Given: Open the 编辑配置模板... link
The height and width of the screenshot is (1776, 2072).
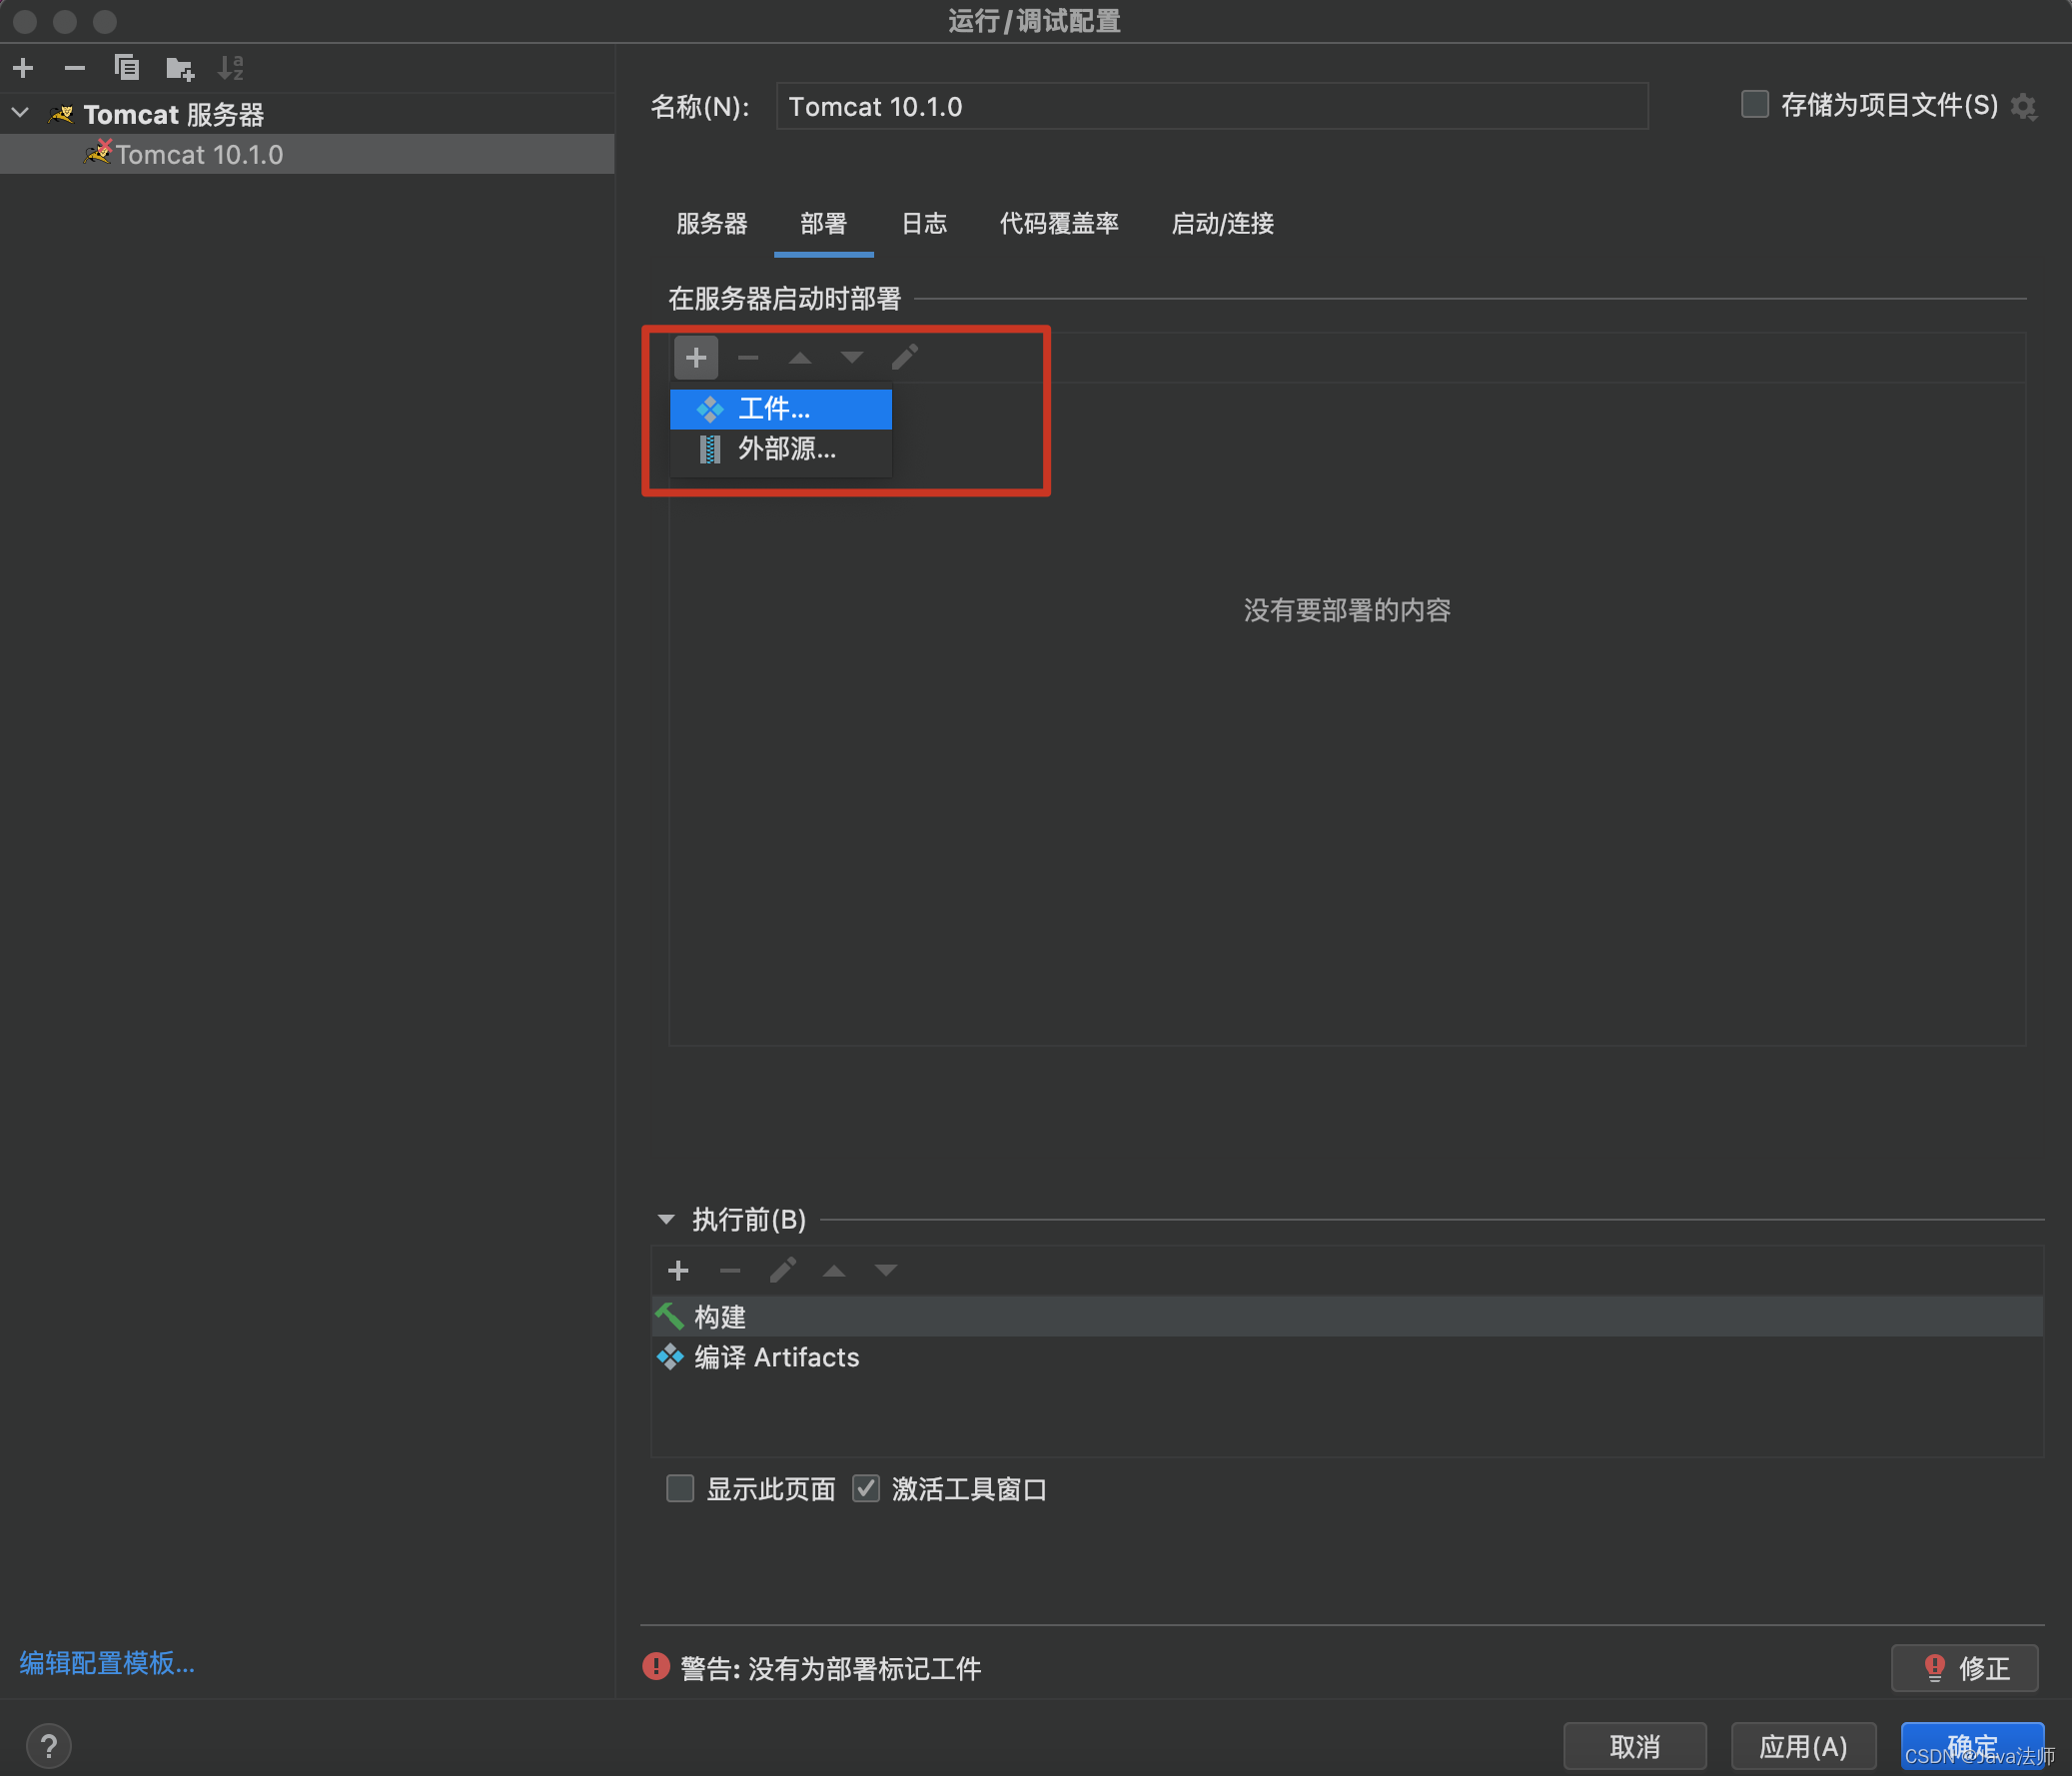Looking at the screenshot, I should (107, 1662).
